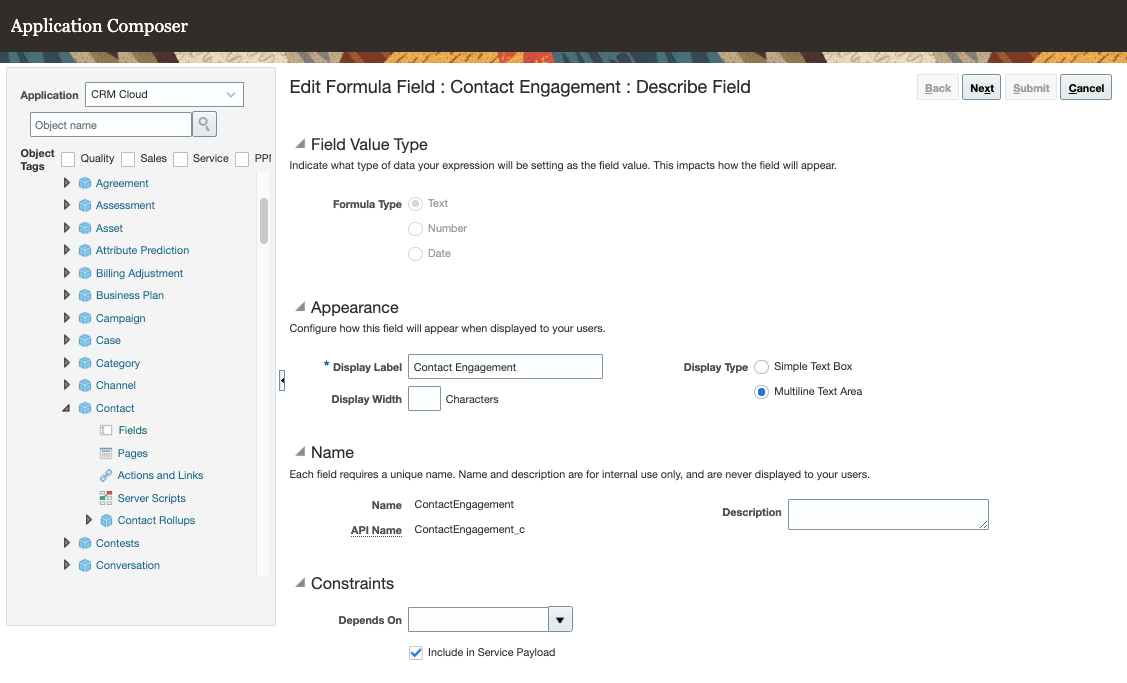Click inside the Description text field

888,514
